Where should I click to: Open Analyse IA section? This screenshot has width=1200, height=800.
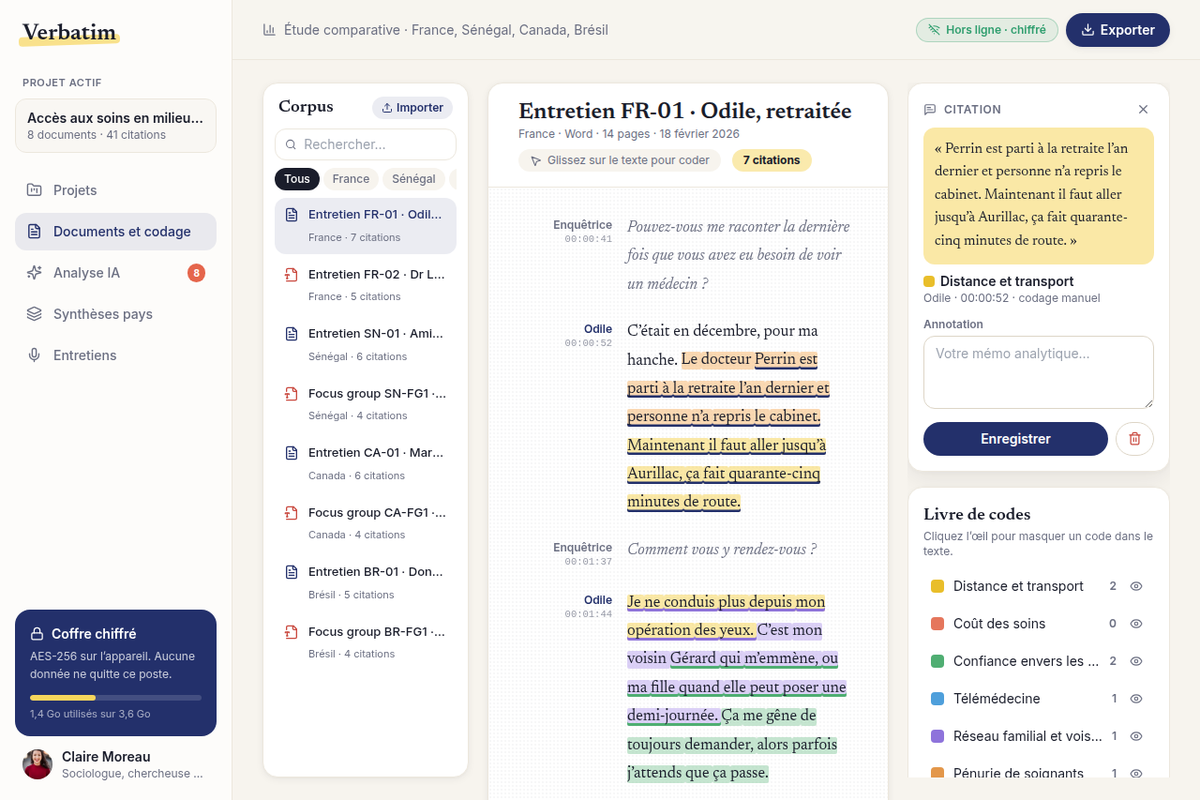(115, 272)
